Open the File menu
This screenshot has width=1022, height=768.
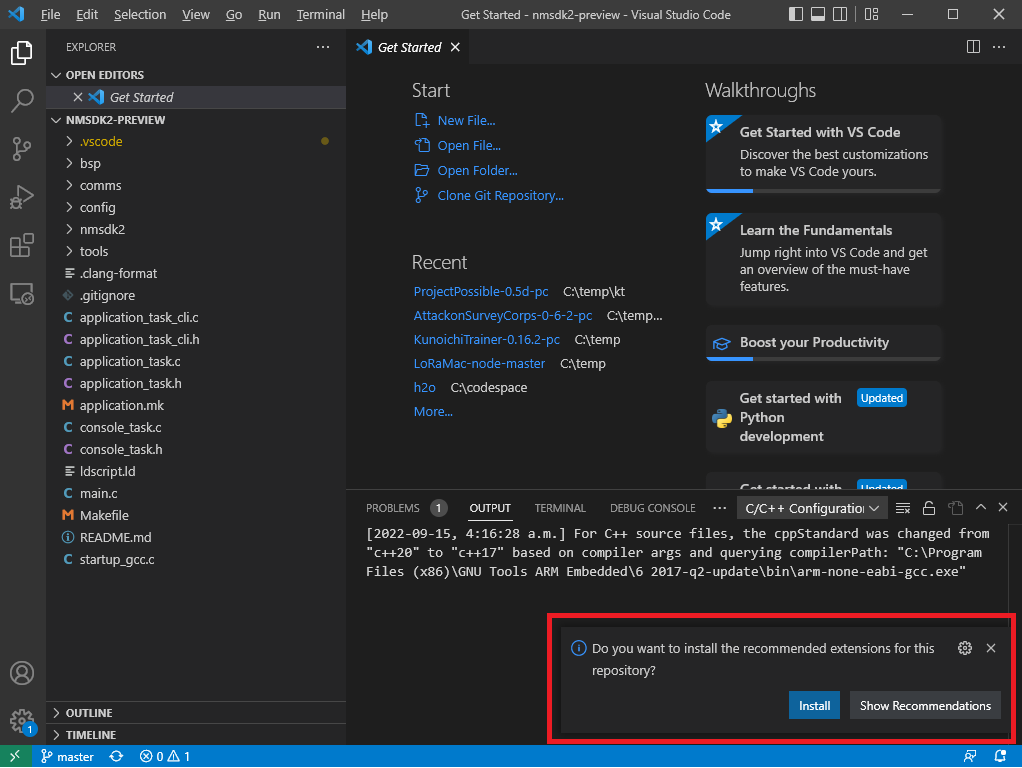[x=50, y=14]
